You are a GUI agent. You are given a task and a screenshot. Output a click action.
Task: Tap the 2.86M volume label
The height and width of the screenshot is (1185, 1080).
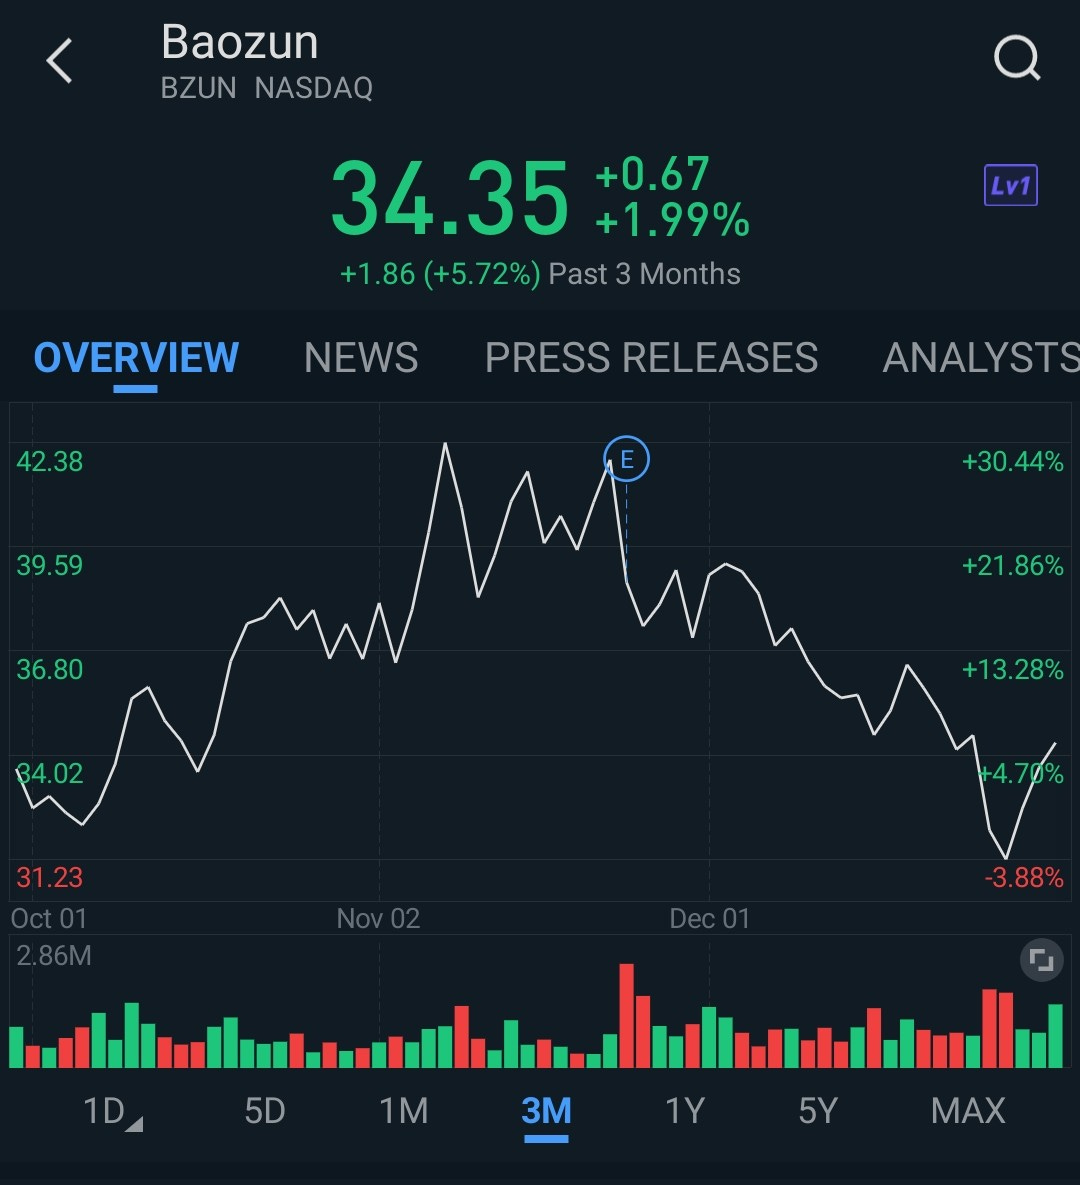(x=54, y=956)
